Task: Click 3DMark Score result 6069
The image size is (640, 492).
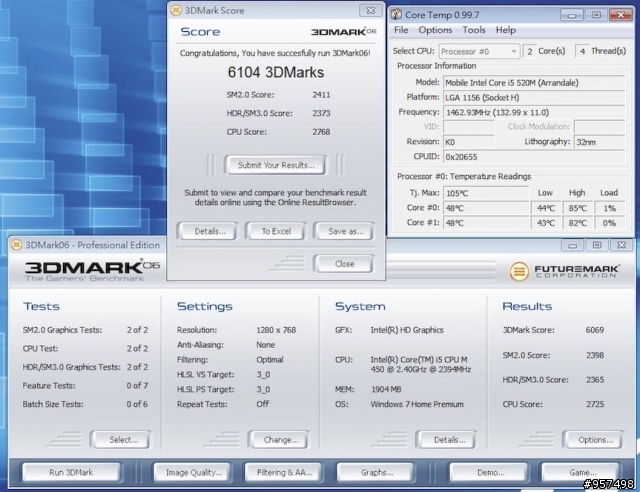Action: tap(595, 330)
